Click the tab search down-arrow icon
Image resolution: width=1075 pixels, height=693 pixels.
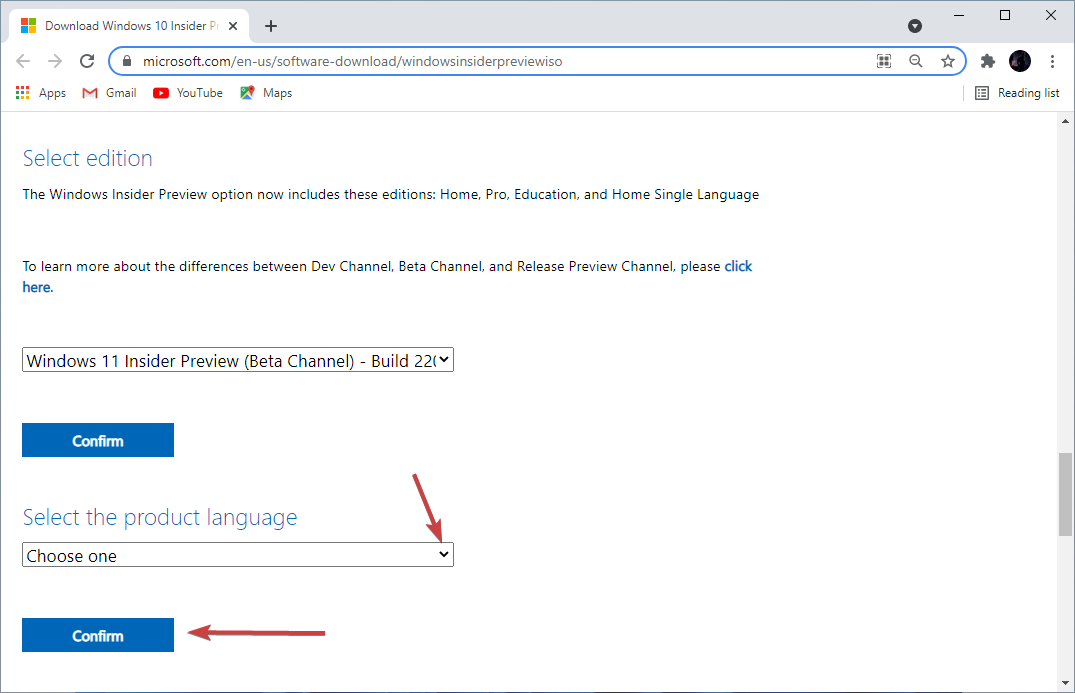coord(915,26)
